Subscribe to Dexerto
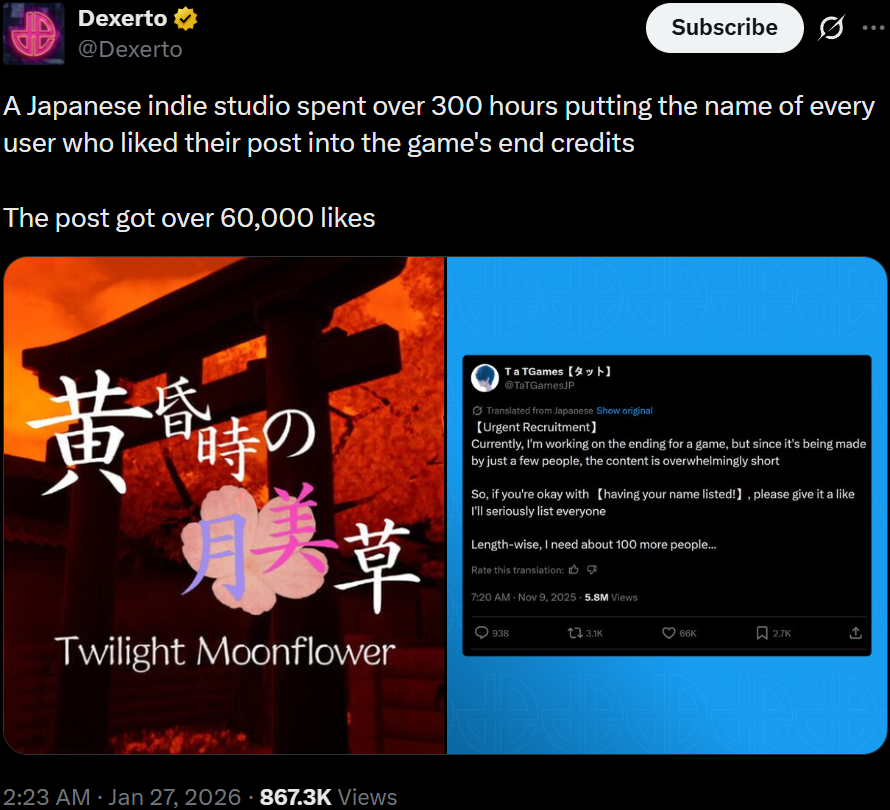The height and width of the screenshot is (810, 890). [724, 28]
